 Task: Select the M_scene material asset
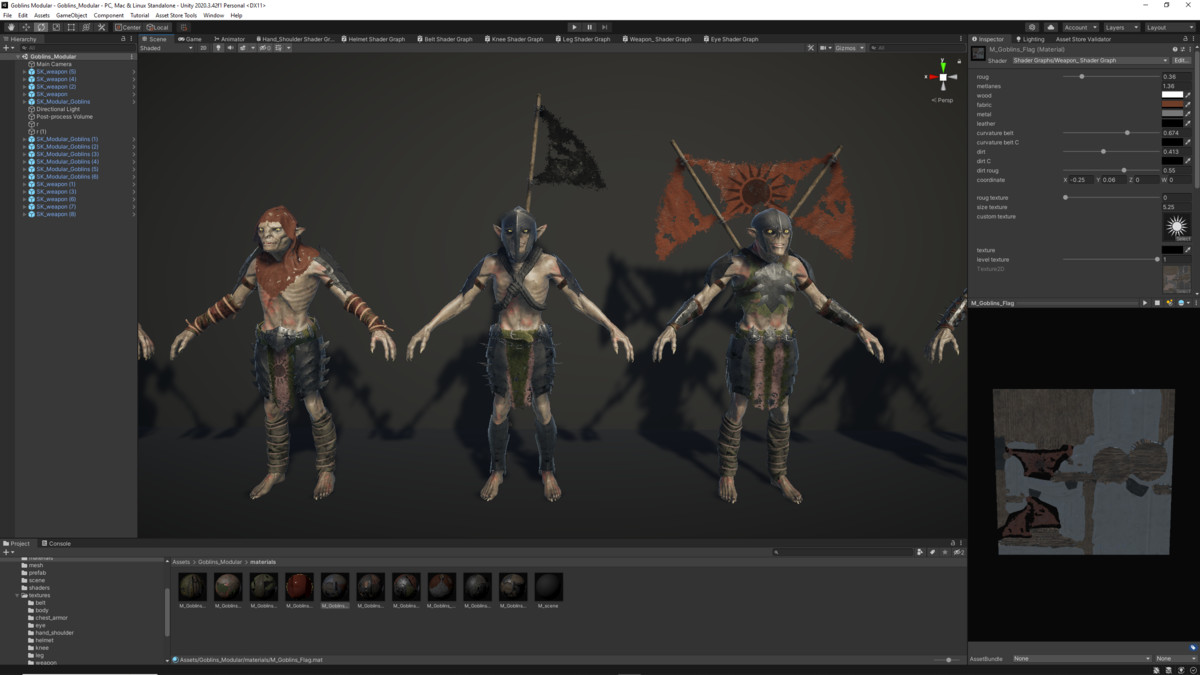tap(548, 590)
